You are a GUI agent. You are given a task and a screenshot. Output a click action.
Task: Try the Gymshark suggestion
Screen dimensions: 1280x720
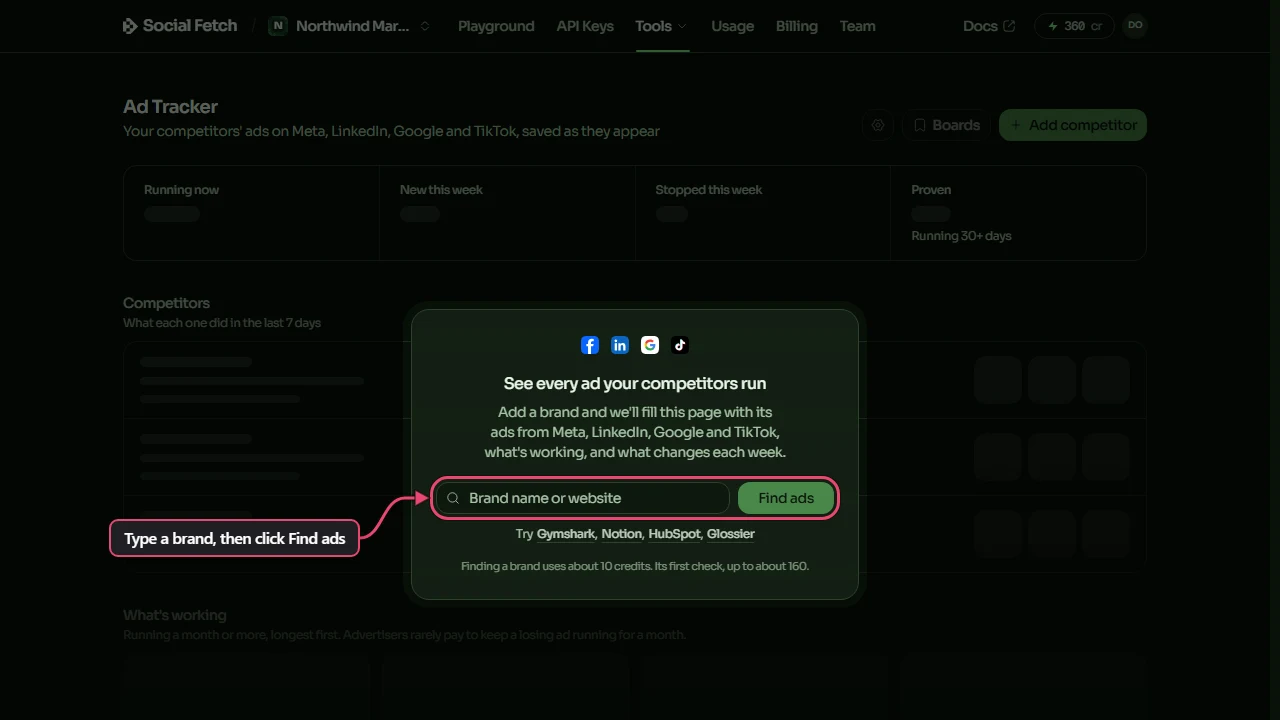coord(566,534)
